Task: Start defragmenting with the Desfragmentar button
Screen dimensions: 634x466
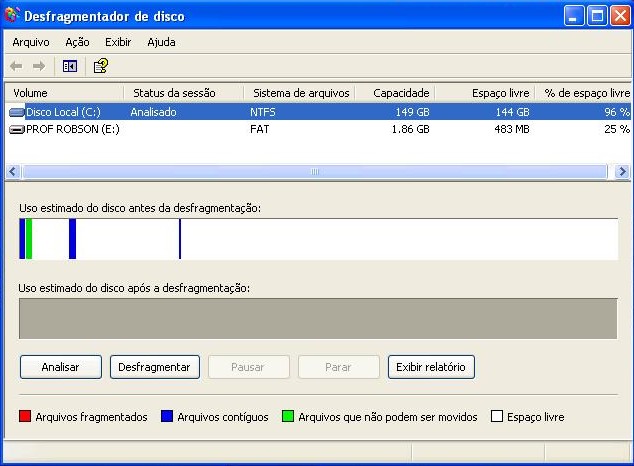Action: 154,367
